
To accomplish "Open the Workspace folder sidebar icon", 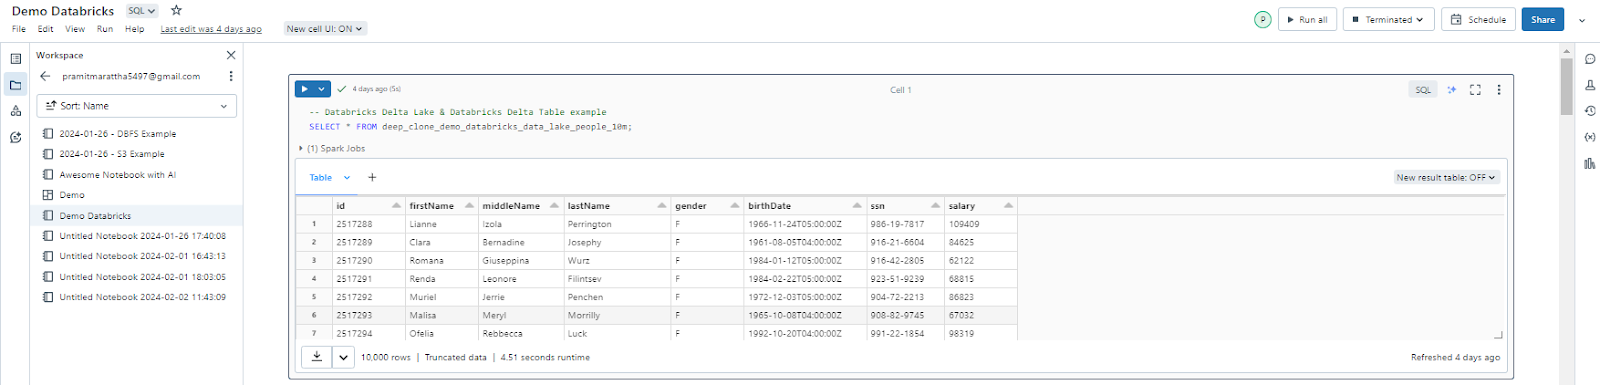I will tap(15, 85).
